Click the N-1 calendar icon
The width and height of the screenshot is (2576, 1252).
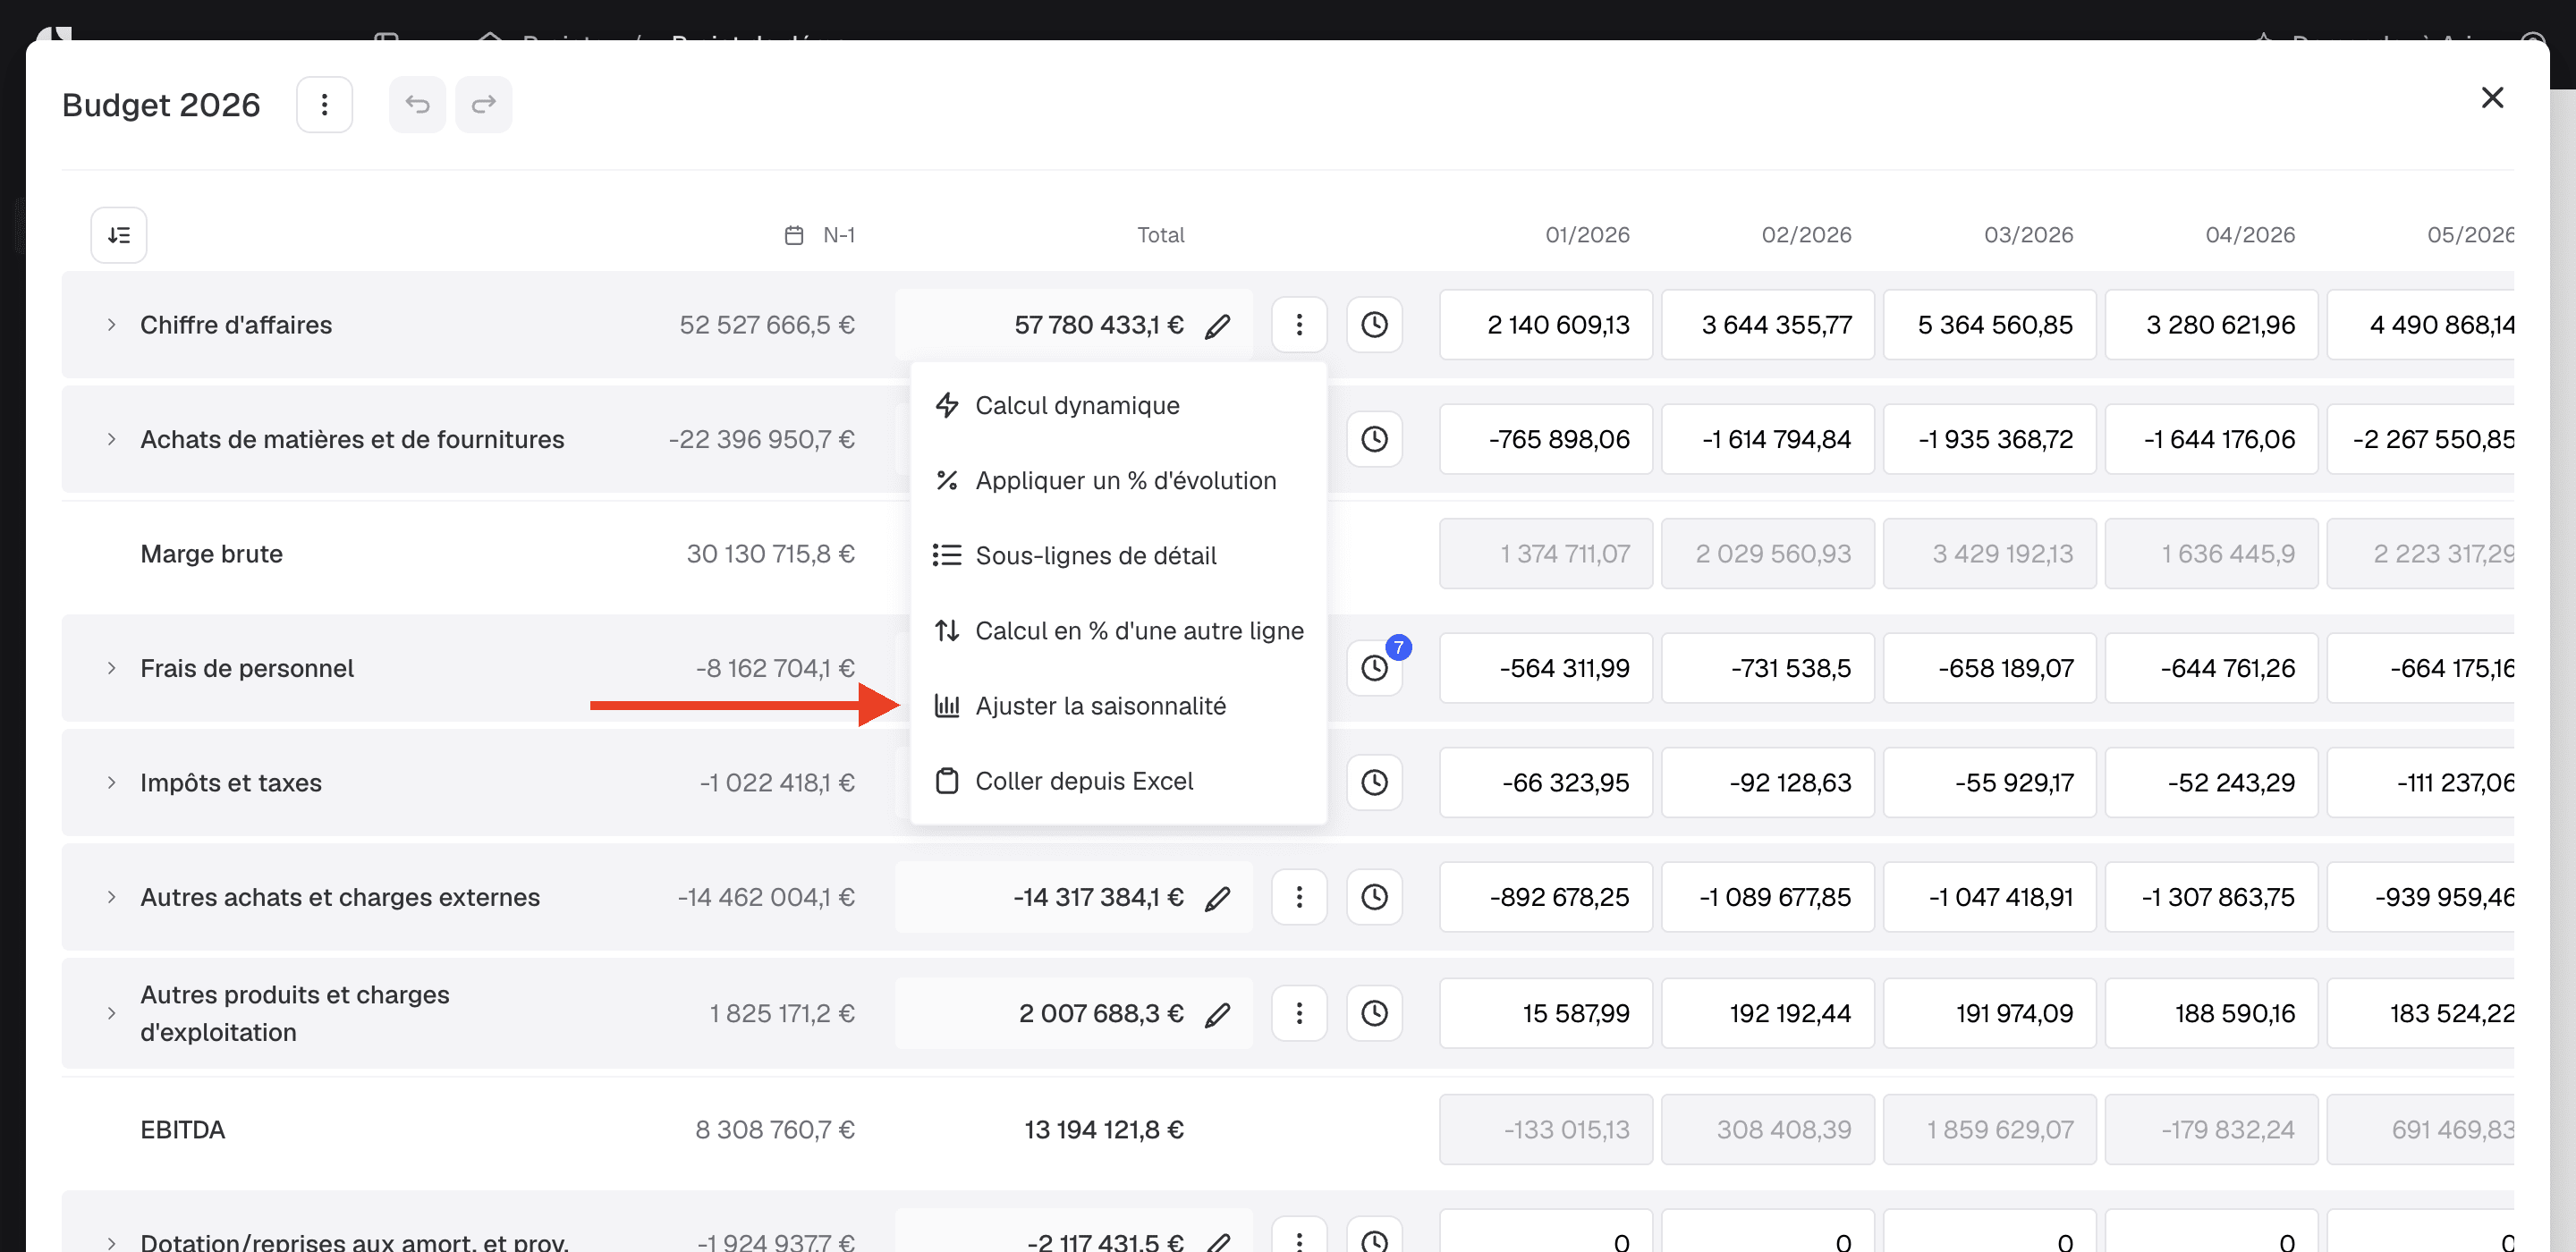click(x=794, y=235)
